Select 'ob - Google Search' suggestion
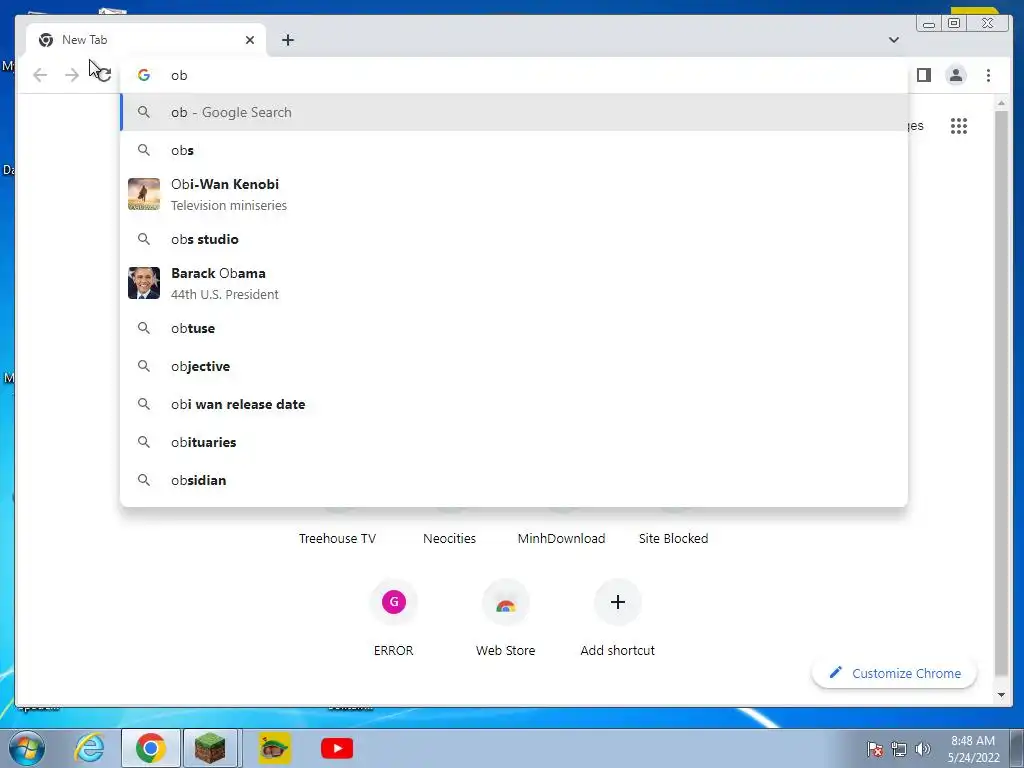 coord(514,112)
